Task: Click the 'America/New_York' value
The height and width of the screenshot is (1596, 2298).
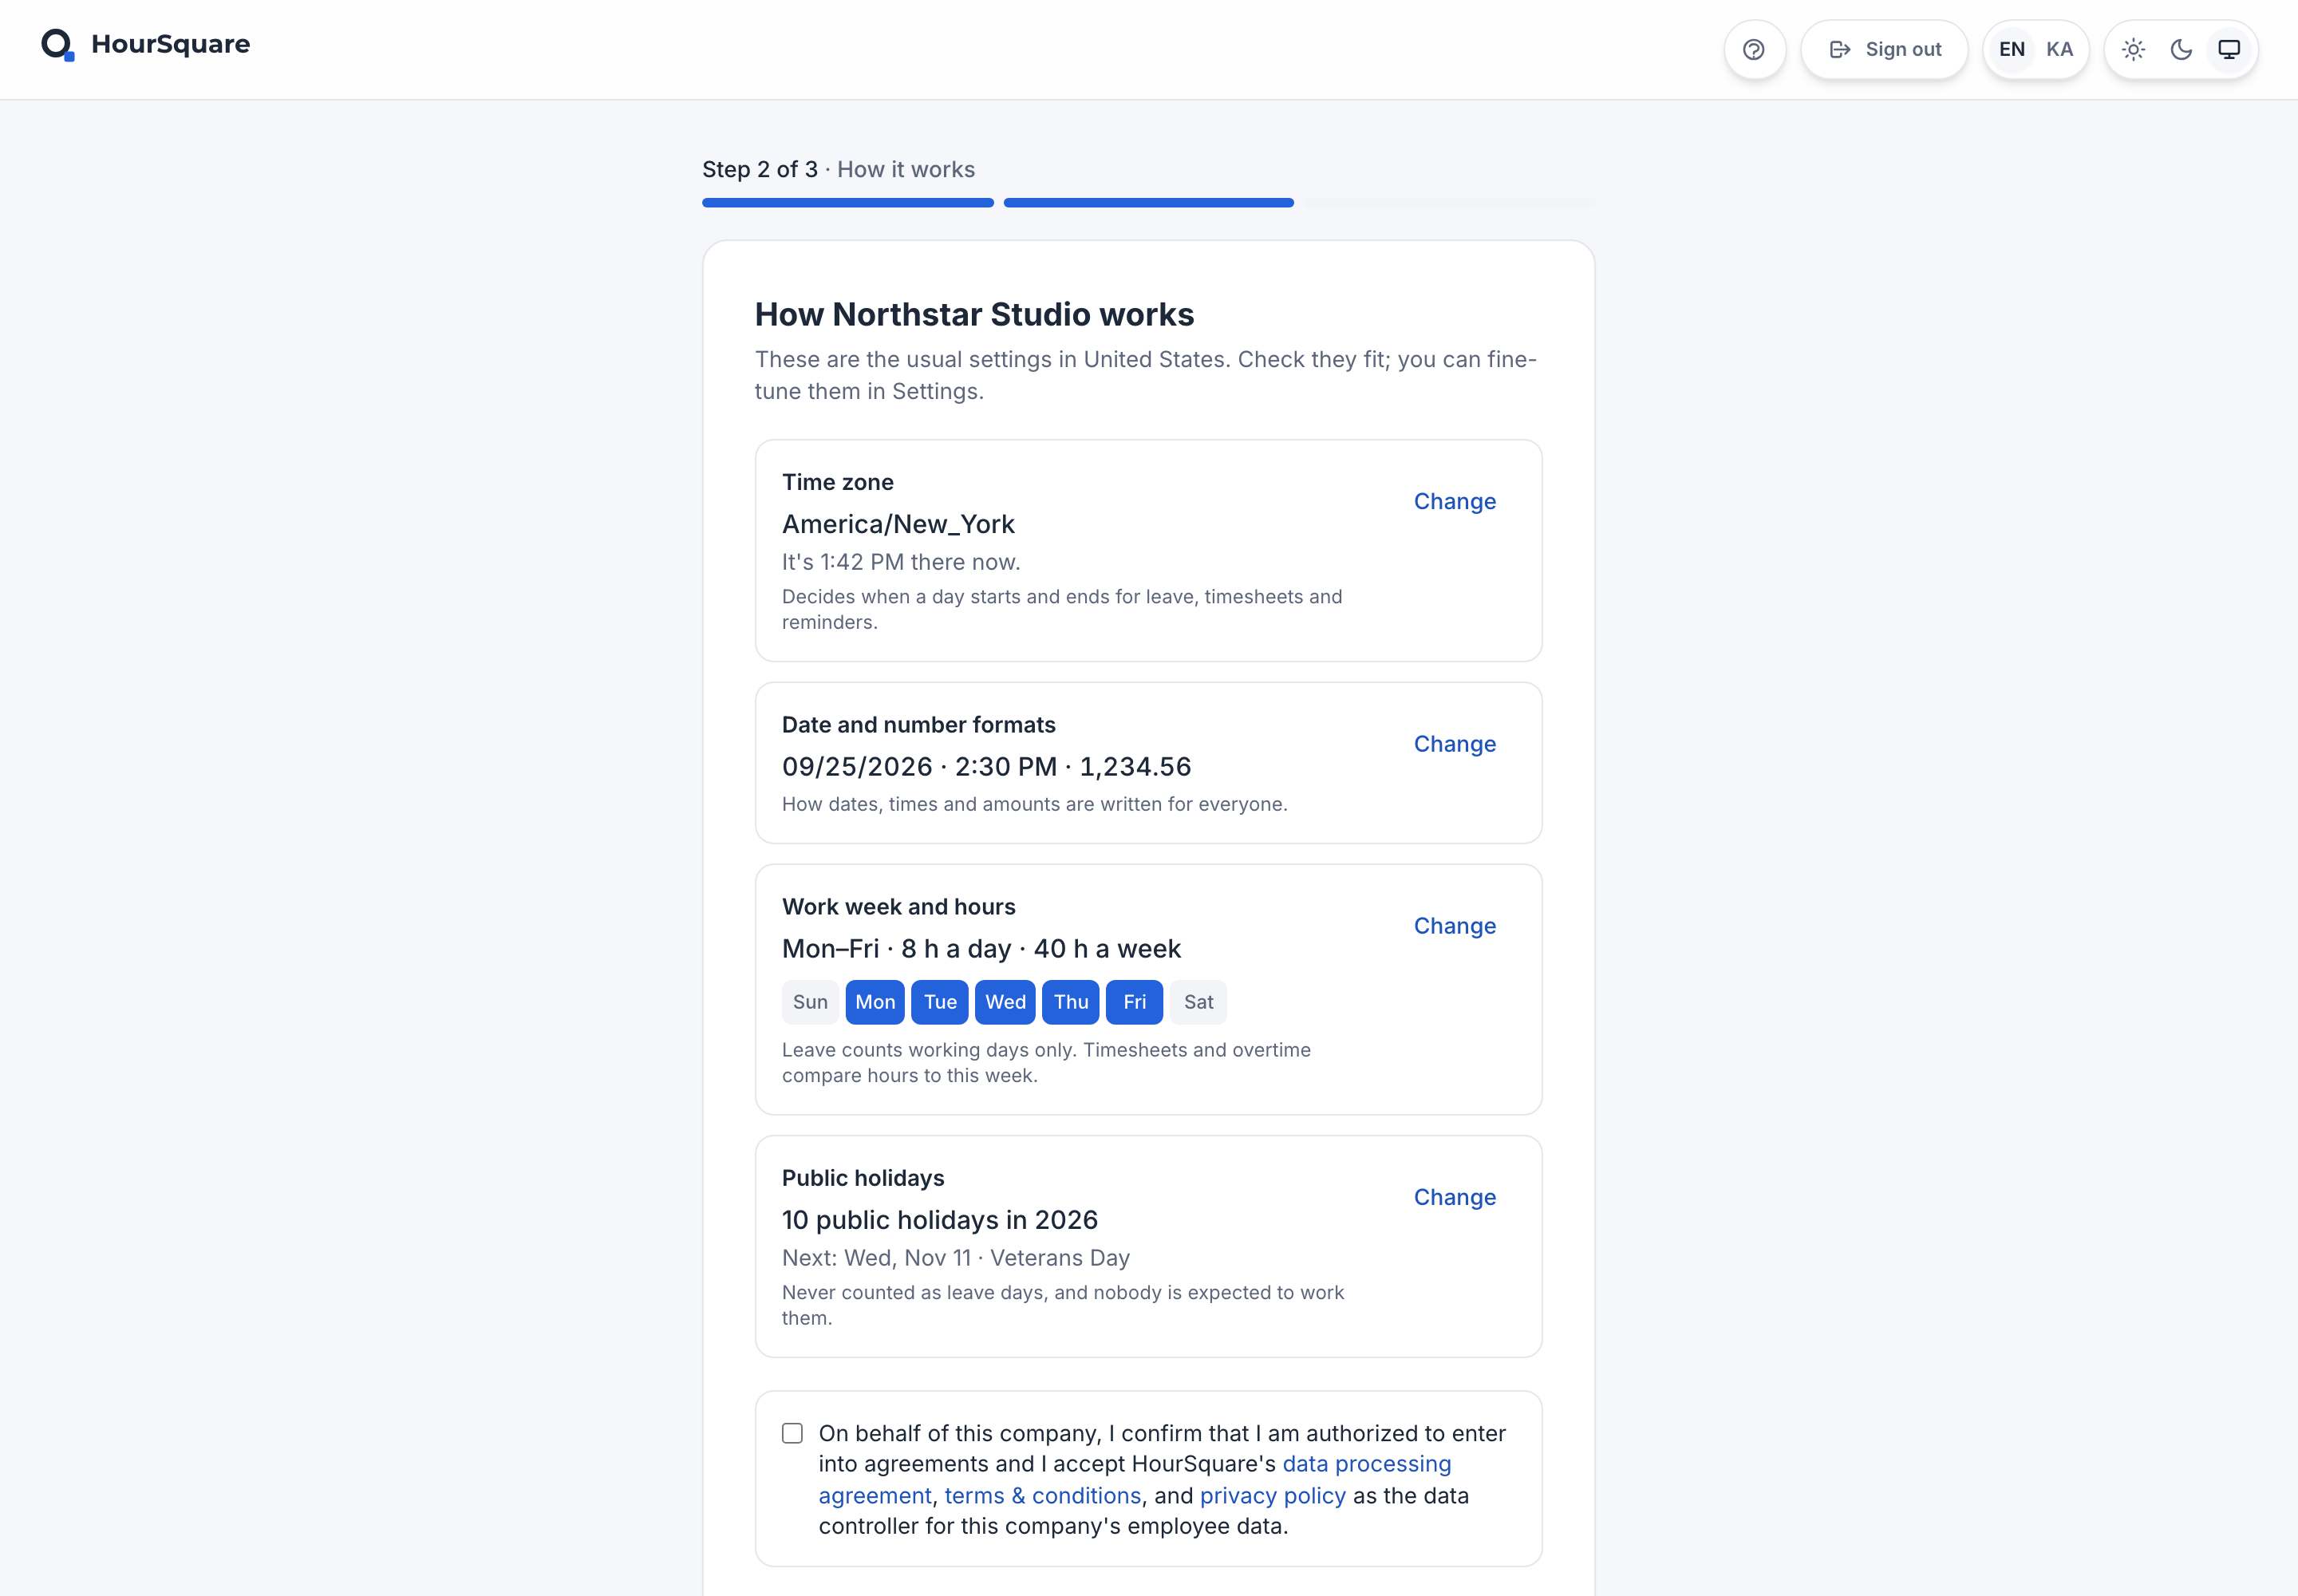Action: coord(898,524)
